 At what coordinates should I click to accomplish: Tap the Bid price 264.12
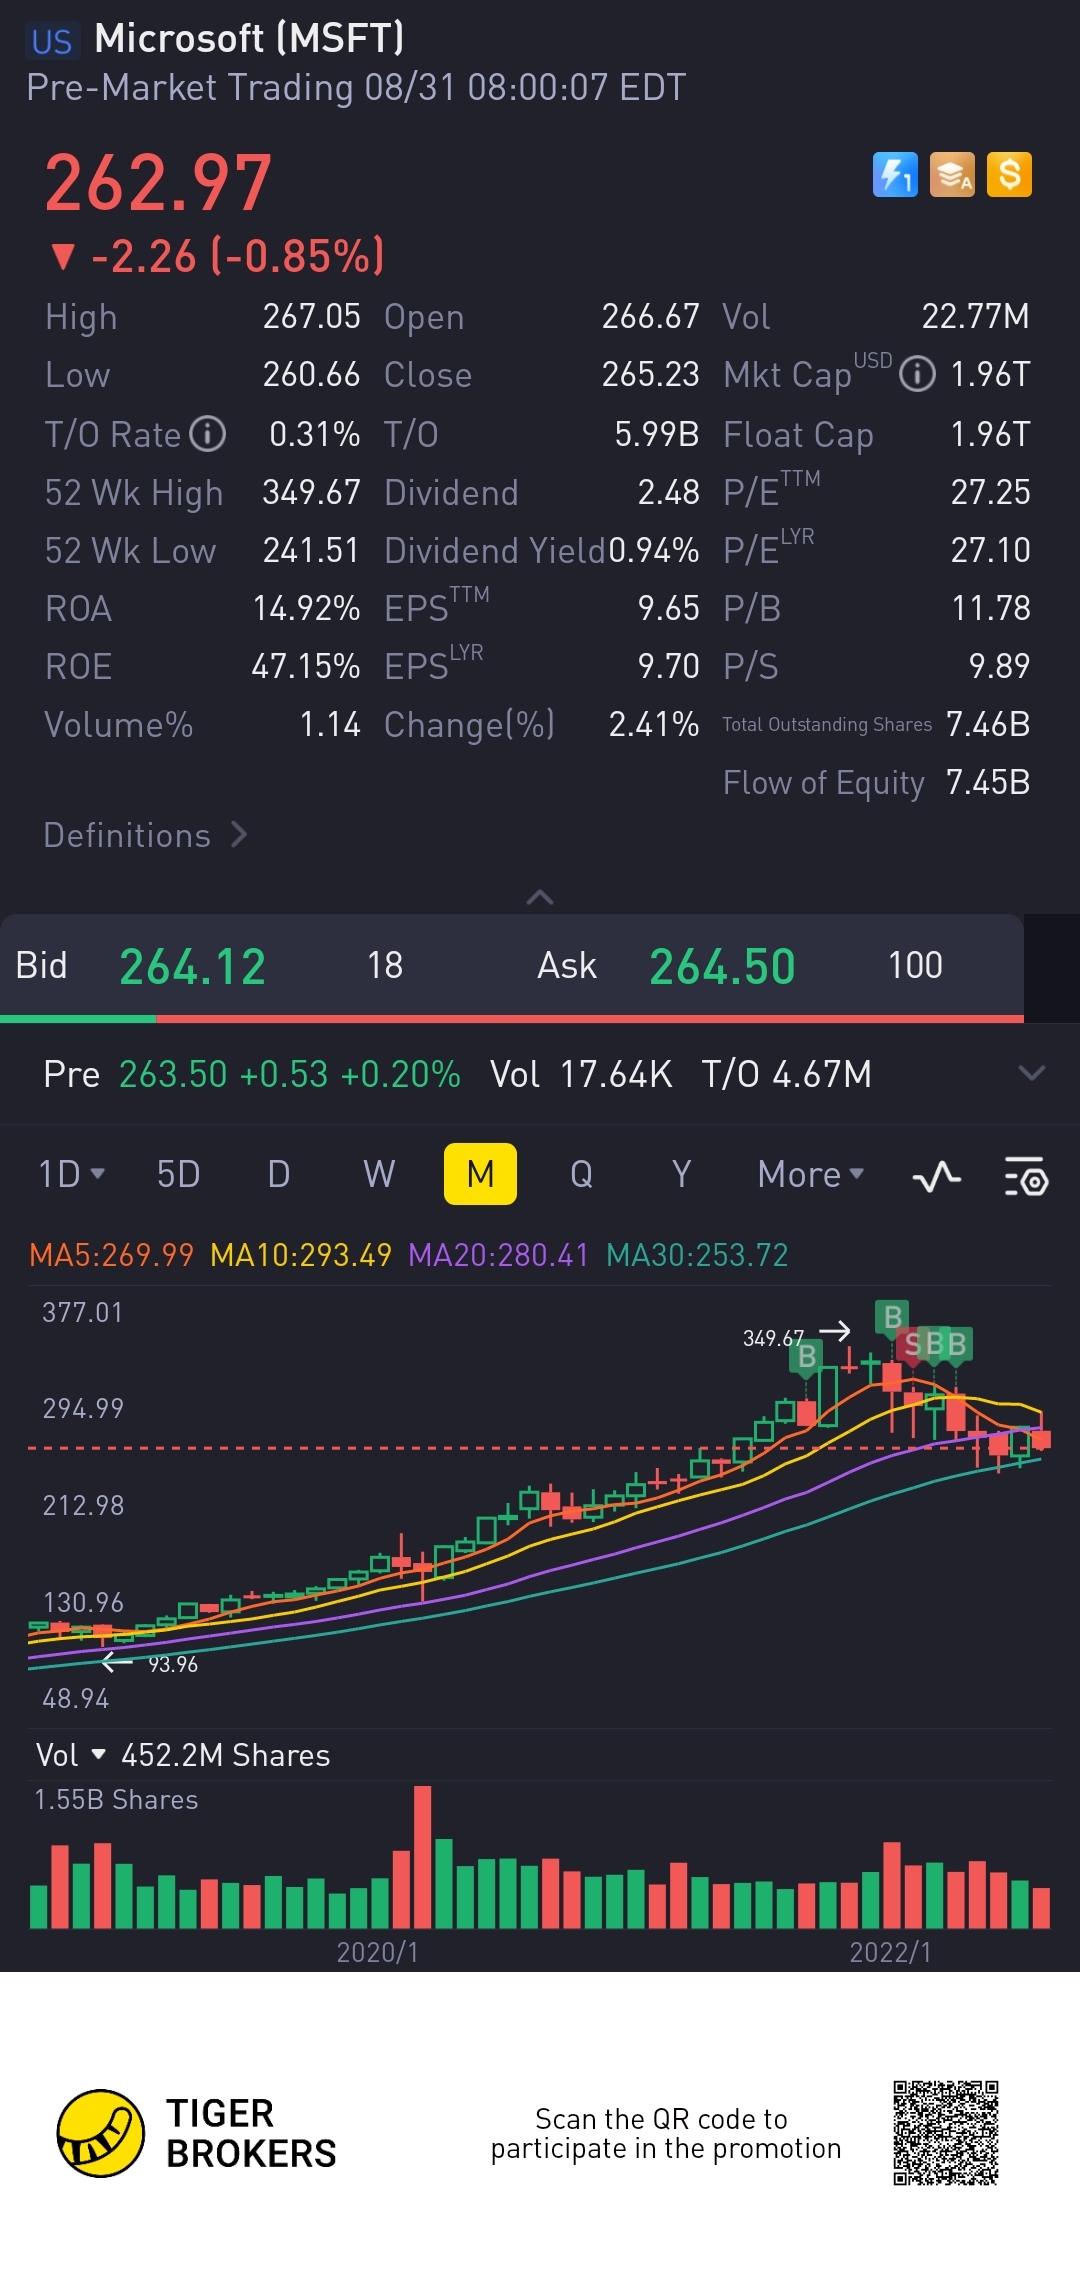tap(193, 967)
